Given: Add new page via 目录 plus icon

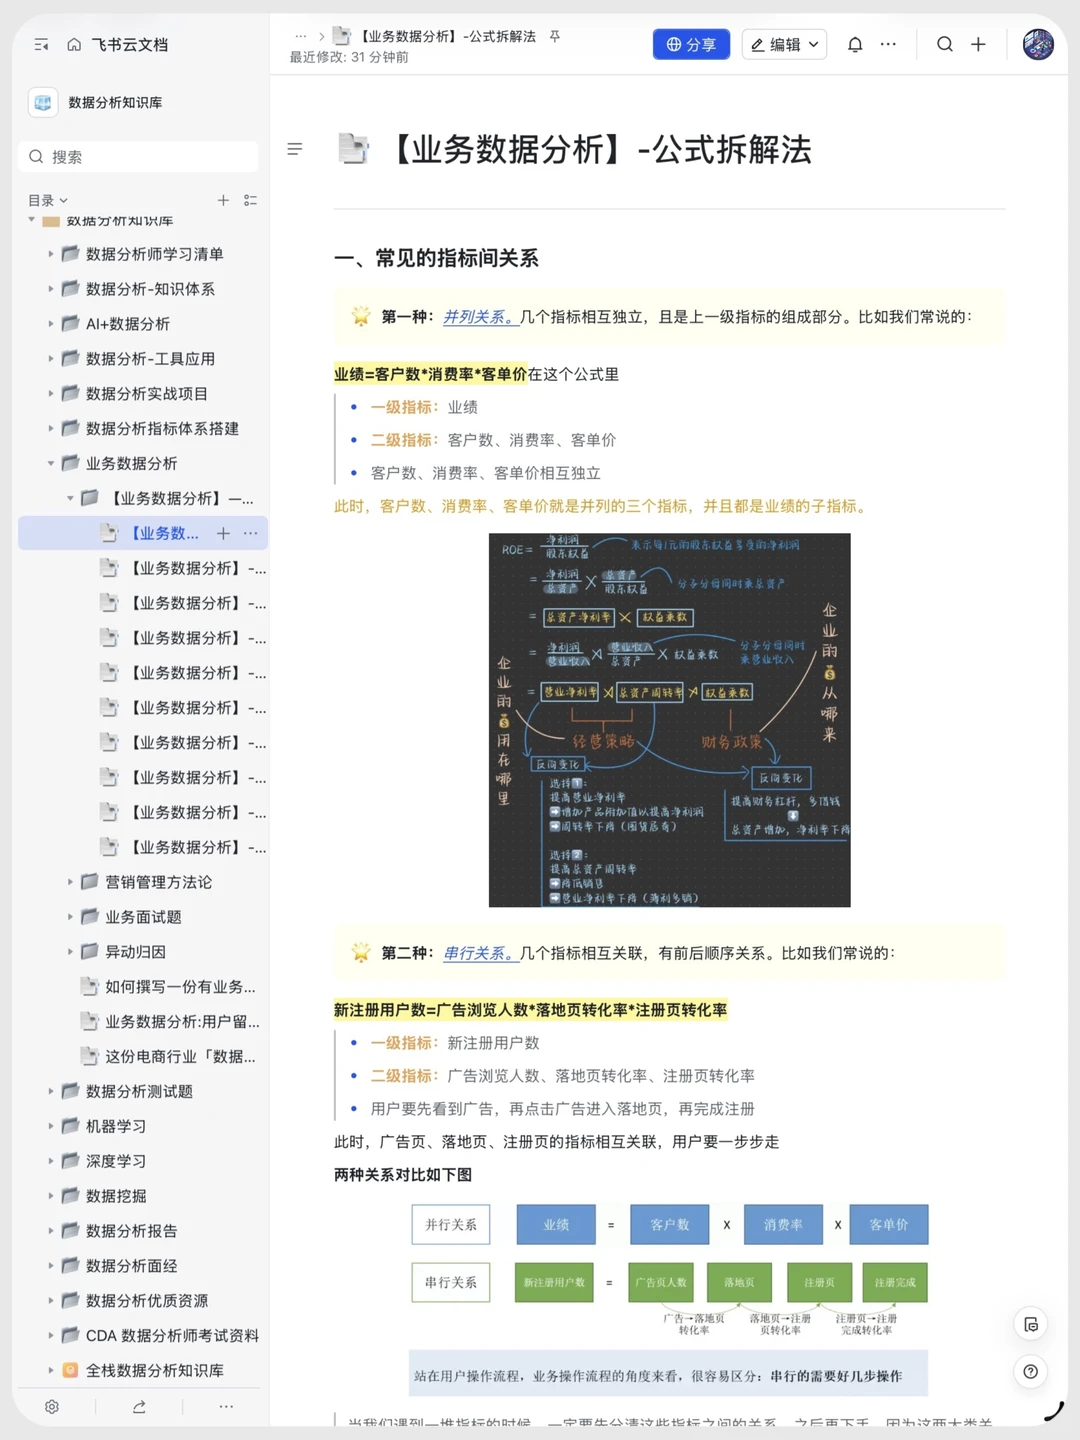Looking at the screenshot, I should (x=223, y=201).
